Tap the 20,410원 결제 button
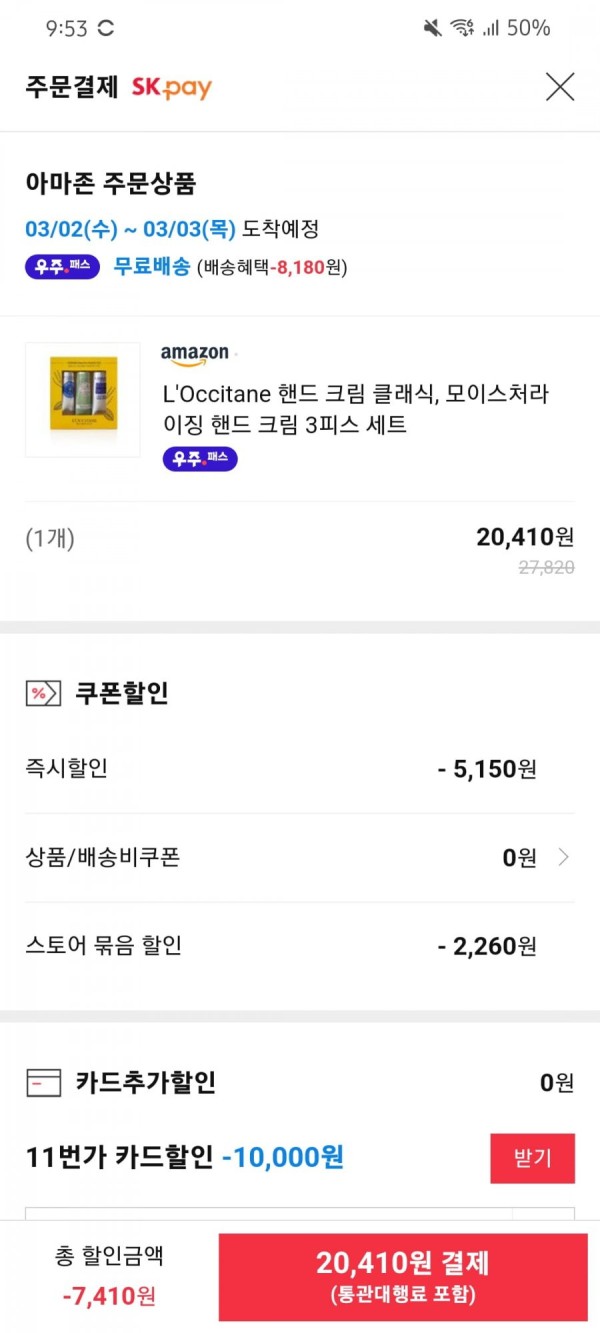This screenshot has width=600, height=1333. 404,1277
